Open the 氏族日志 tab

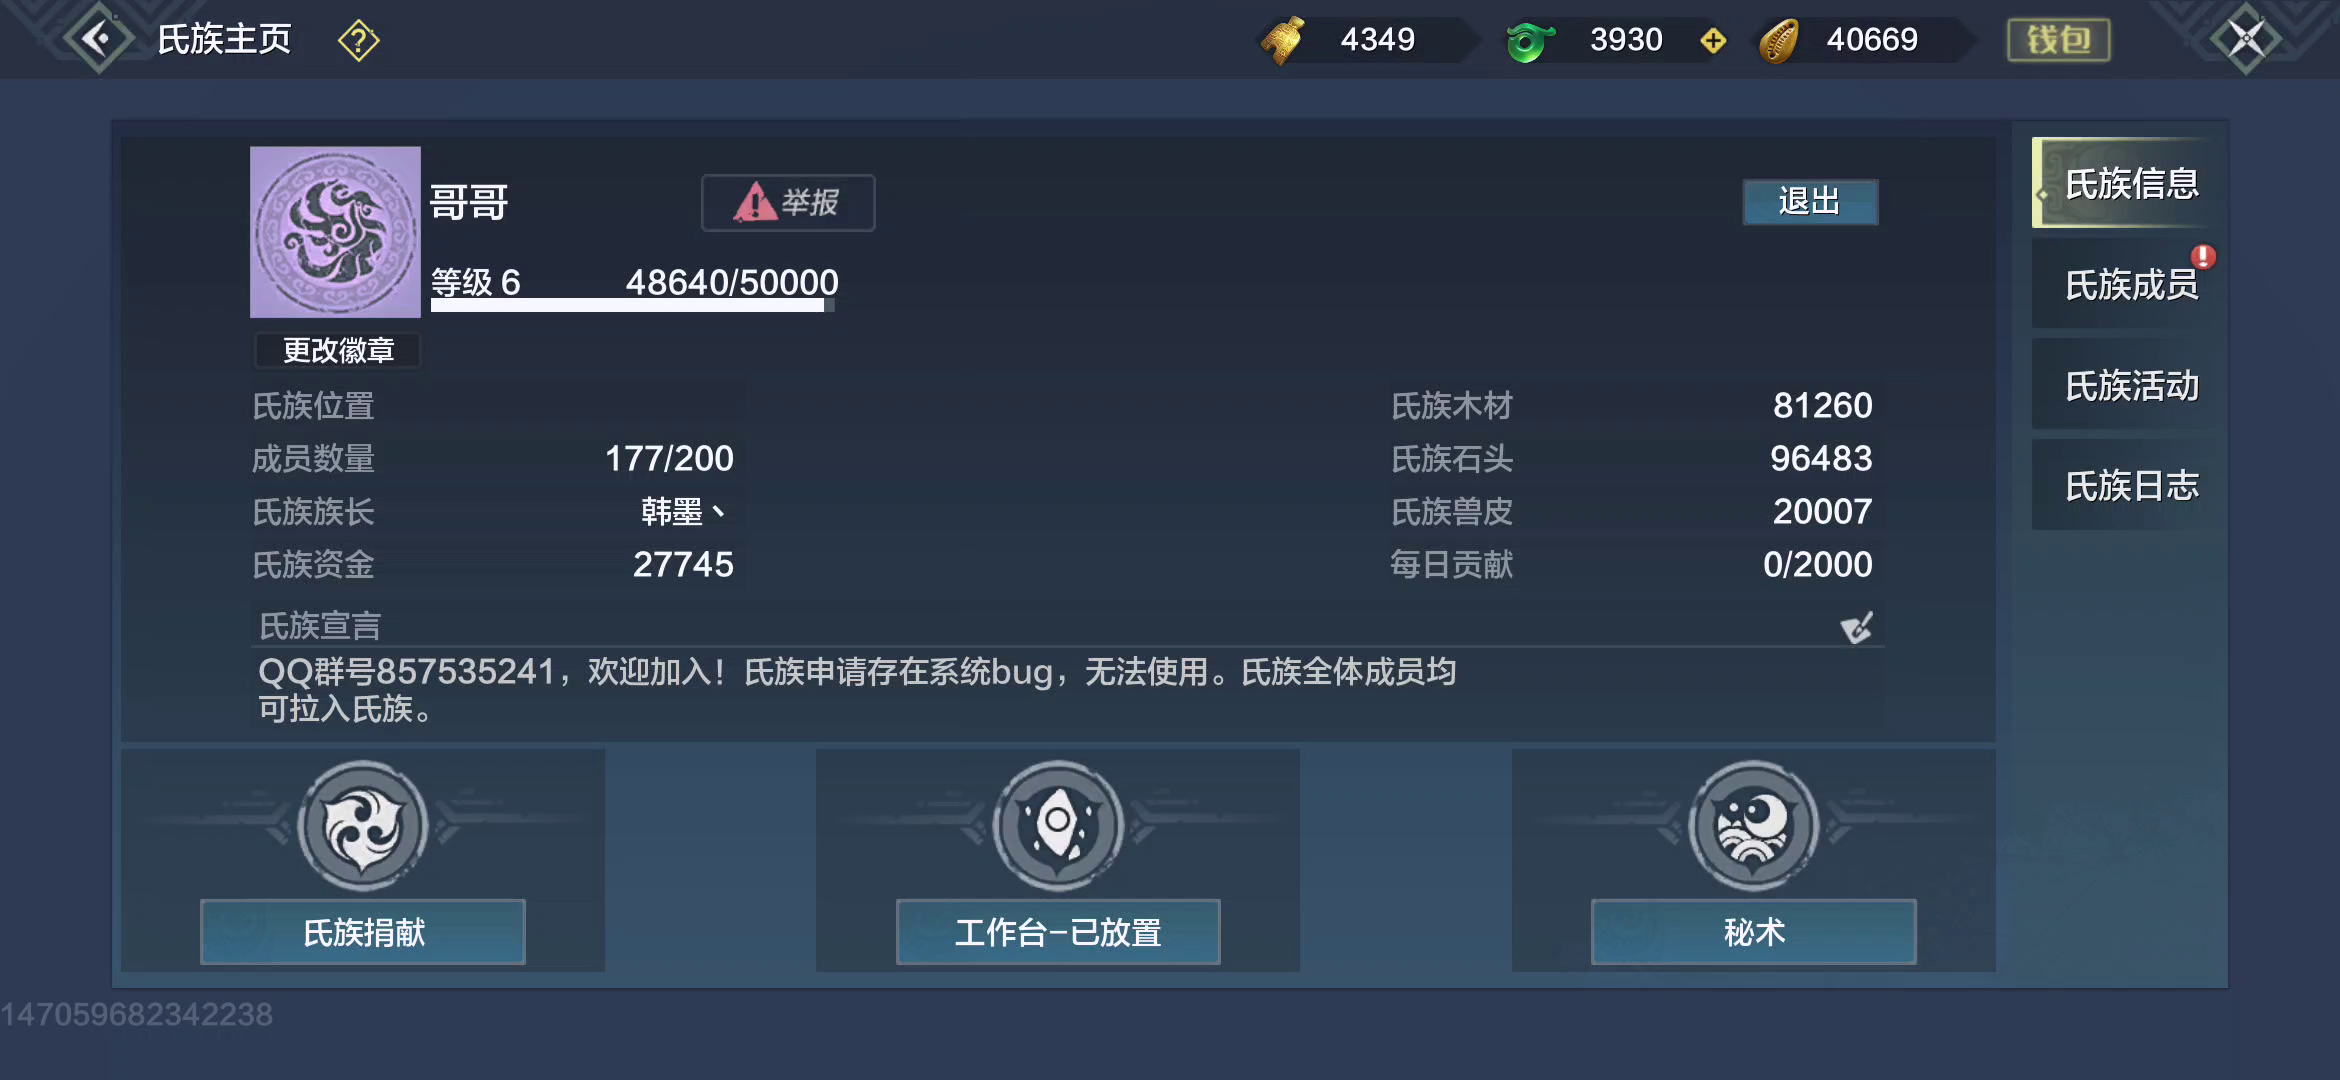point(2130,486)
